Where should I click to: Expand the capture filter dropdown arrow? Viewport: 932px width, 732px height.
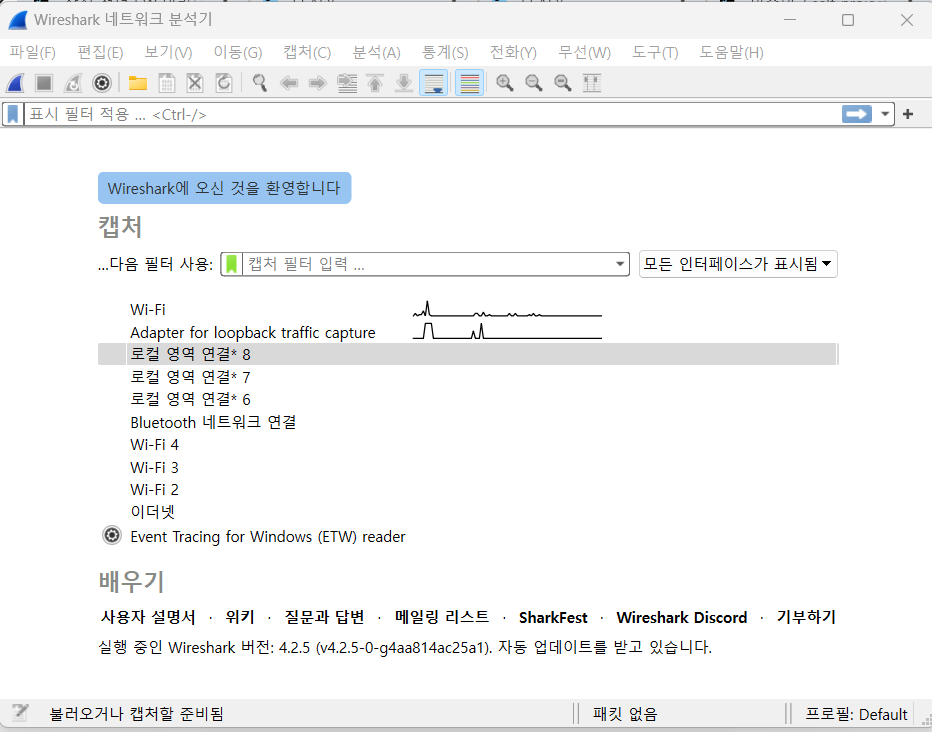(x=620, y=264)
